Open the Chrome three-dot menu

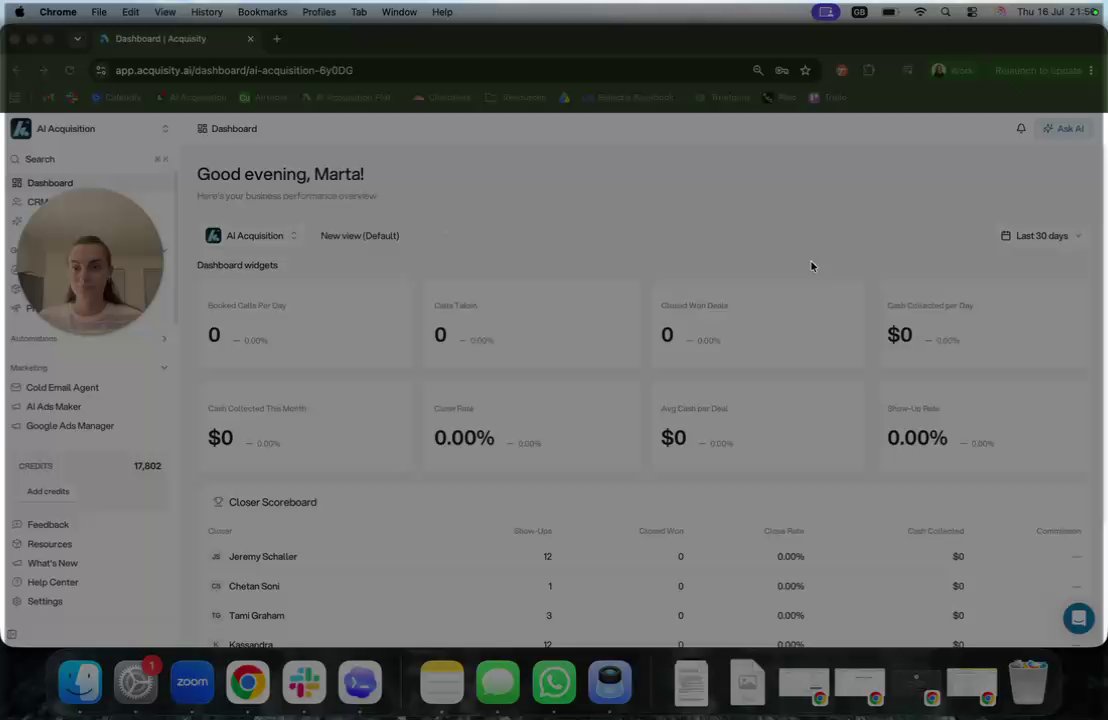(x=1092, y=71)
